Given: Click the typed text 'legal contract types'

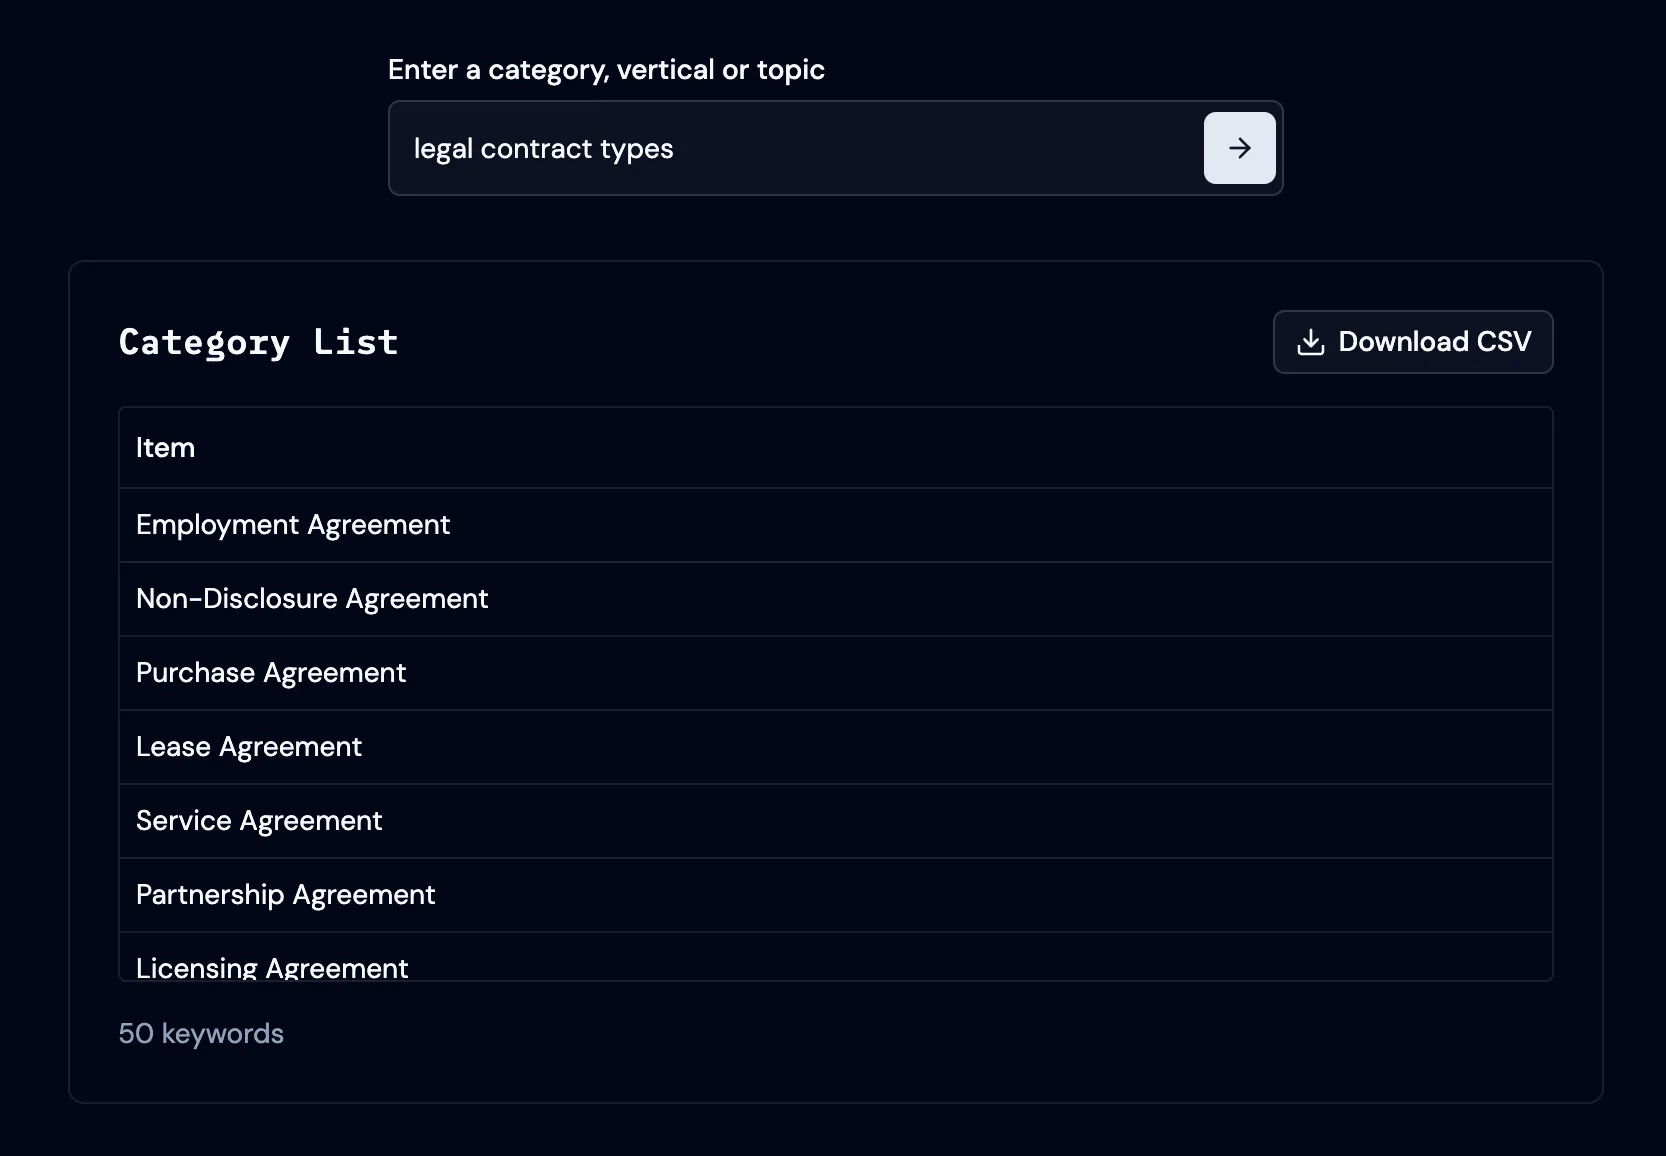Looking at the screenshot, I should click(543, 149).
